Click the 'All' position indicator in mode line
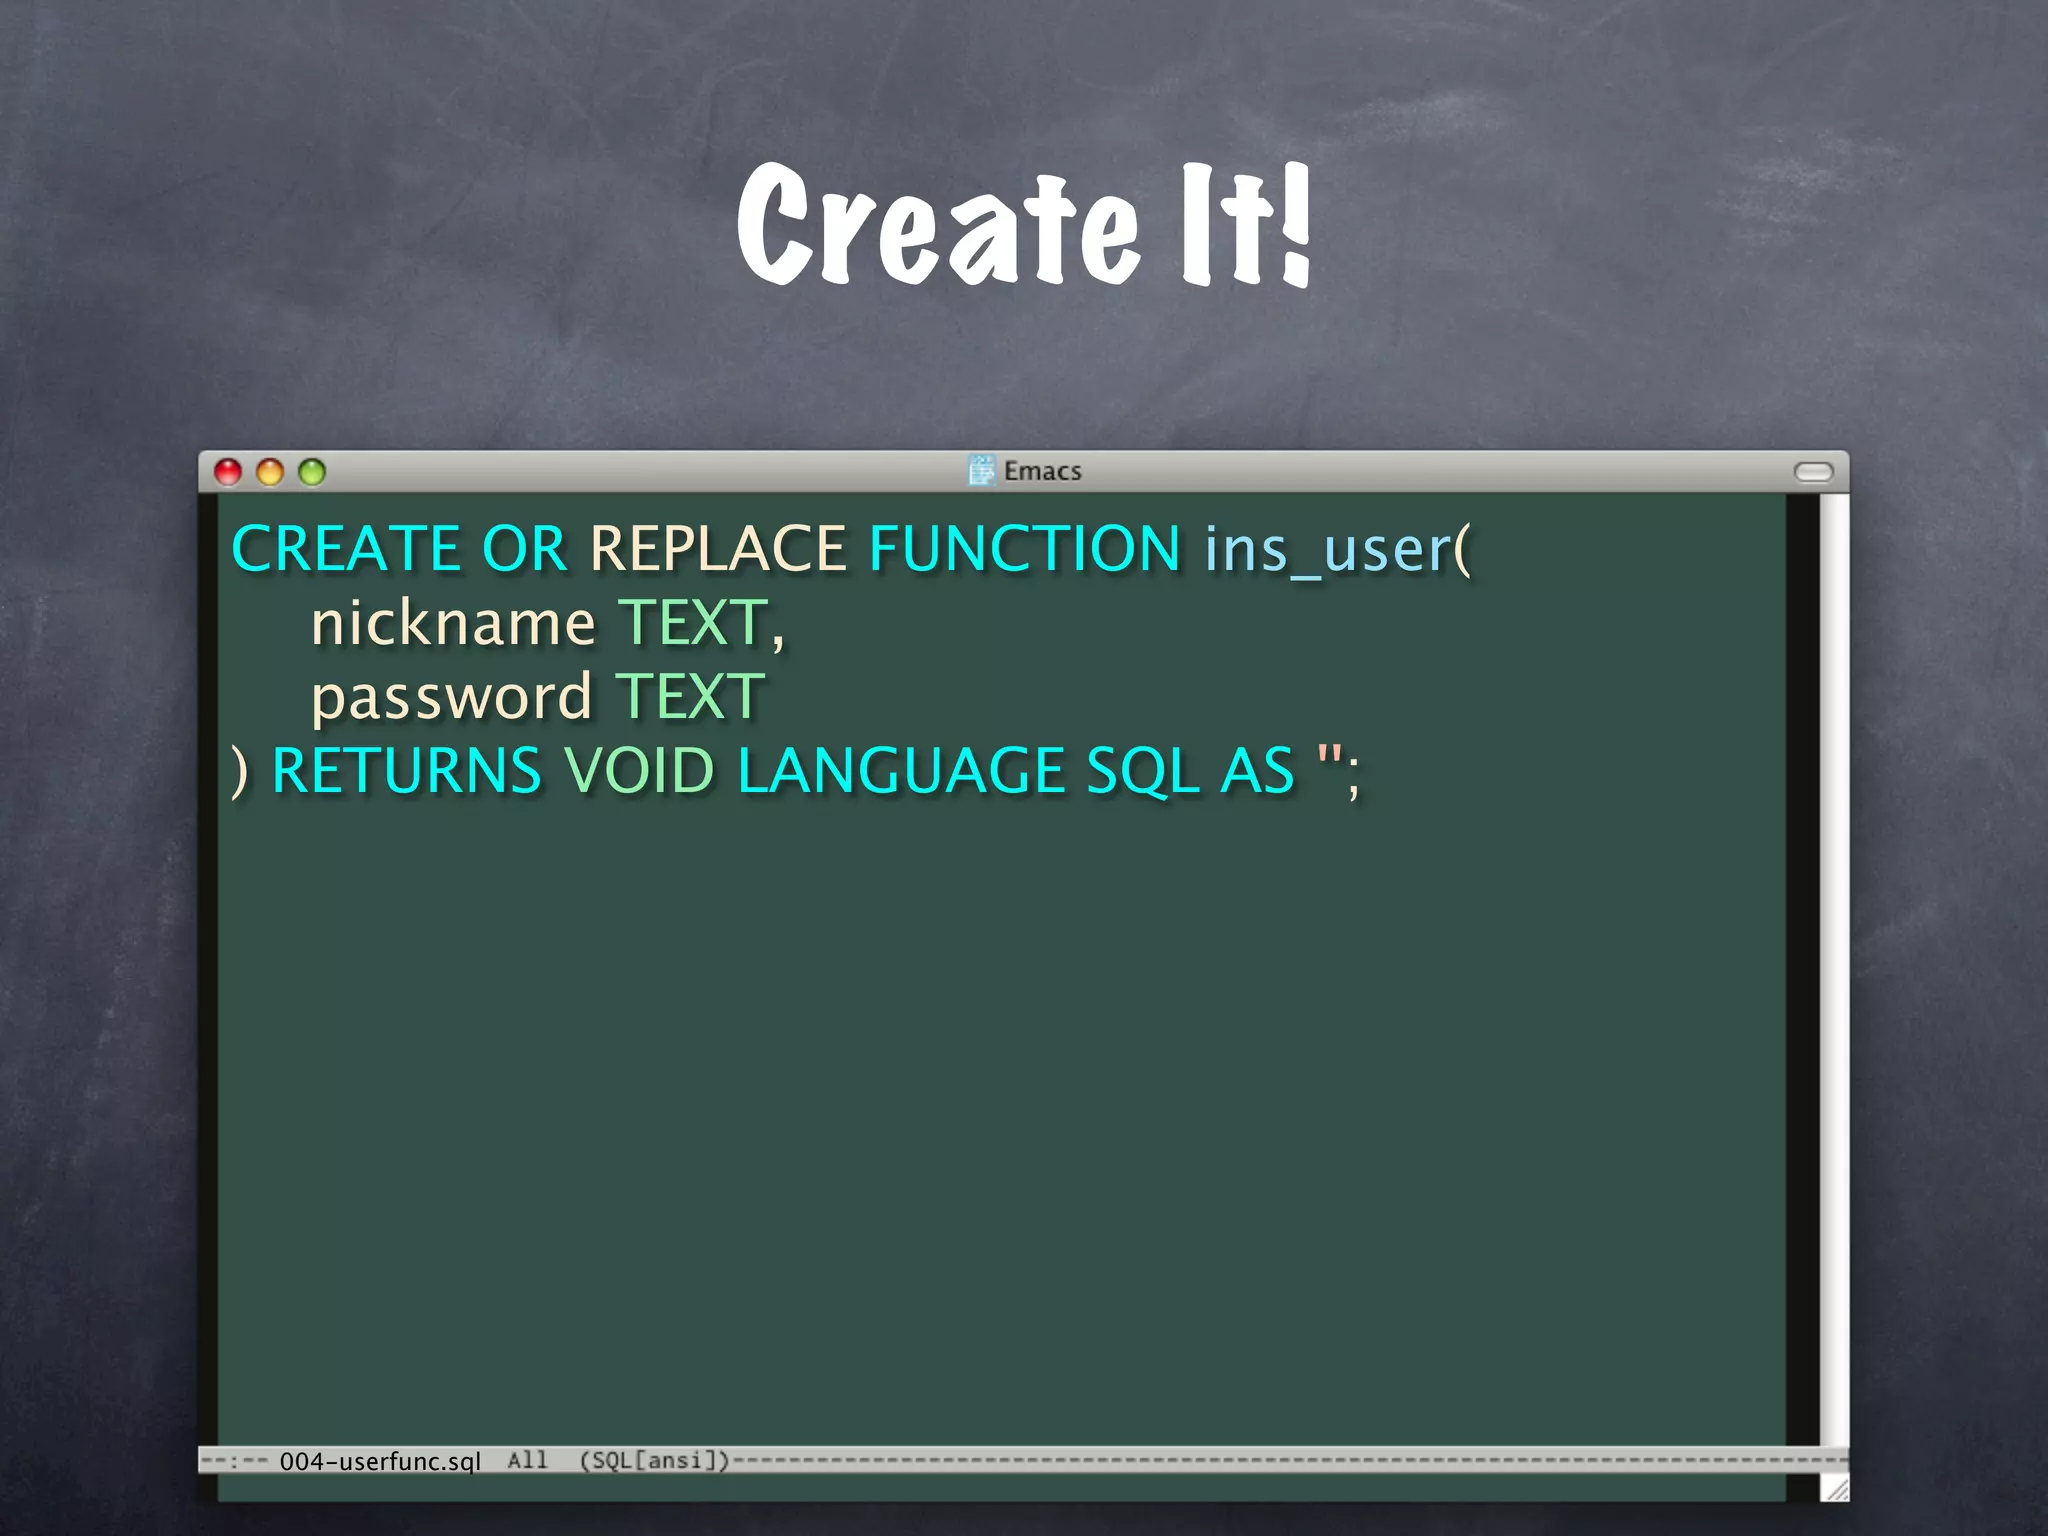 527,1460
